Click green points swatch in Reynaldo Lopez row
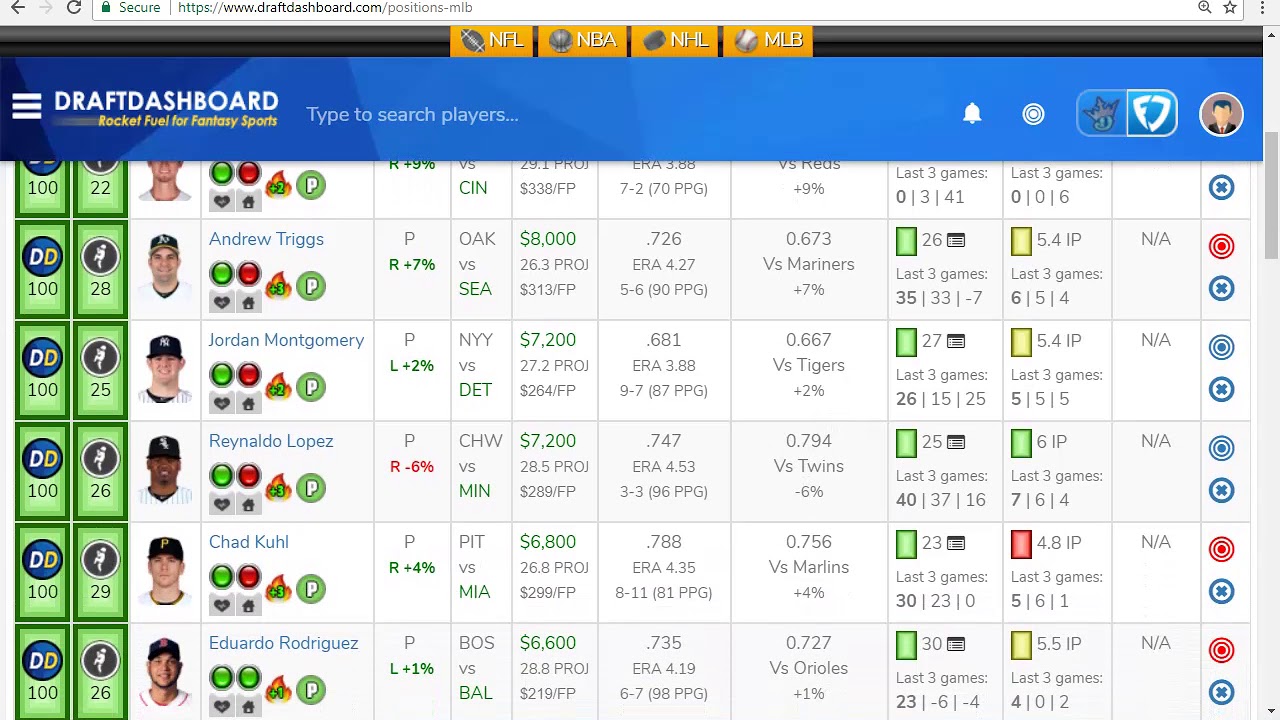1280x720 pixels. [x=906, y=443]
